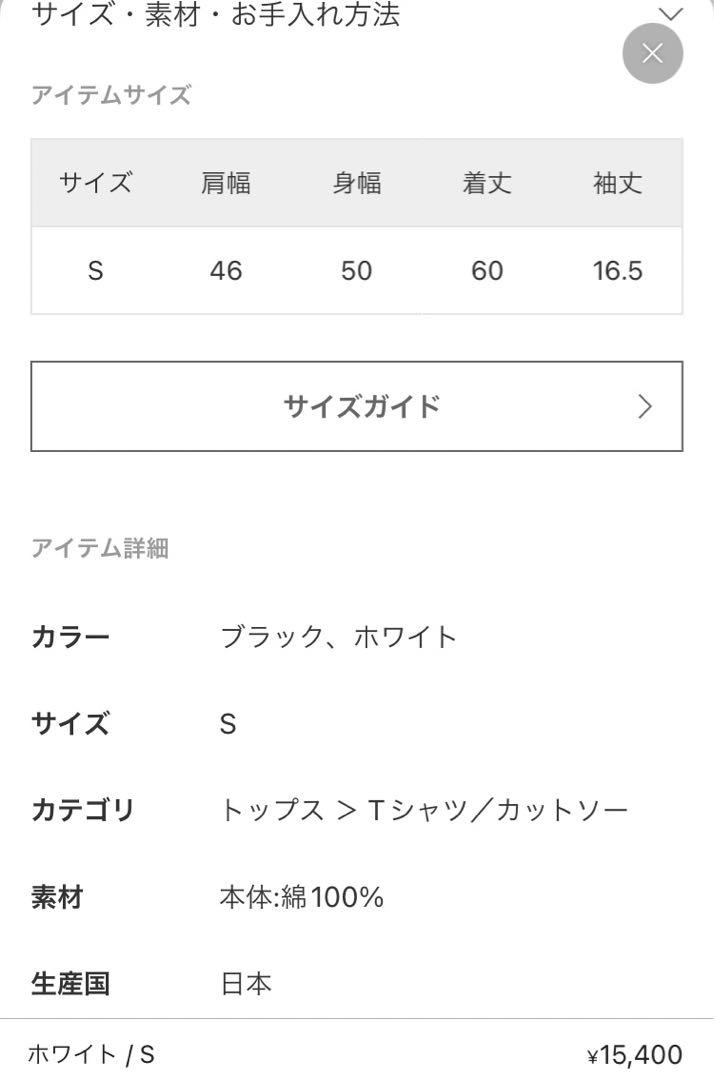
Task: Click the 肩幅 column header
Action: tap(226, 183)
